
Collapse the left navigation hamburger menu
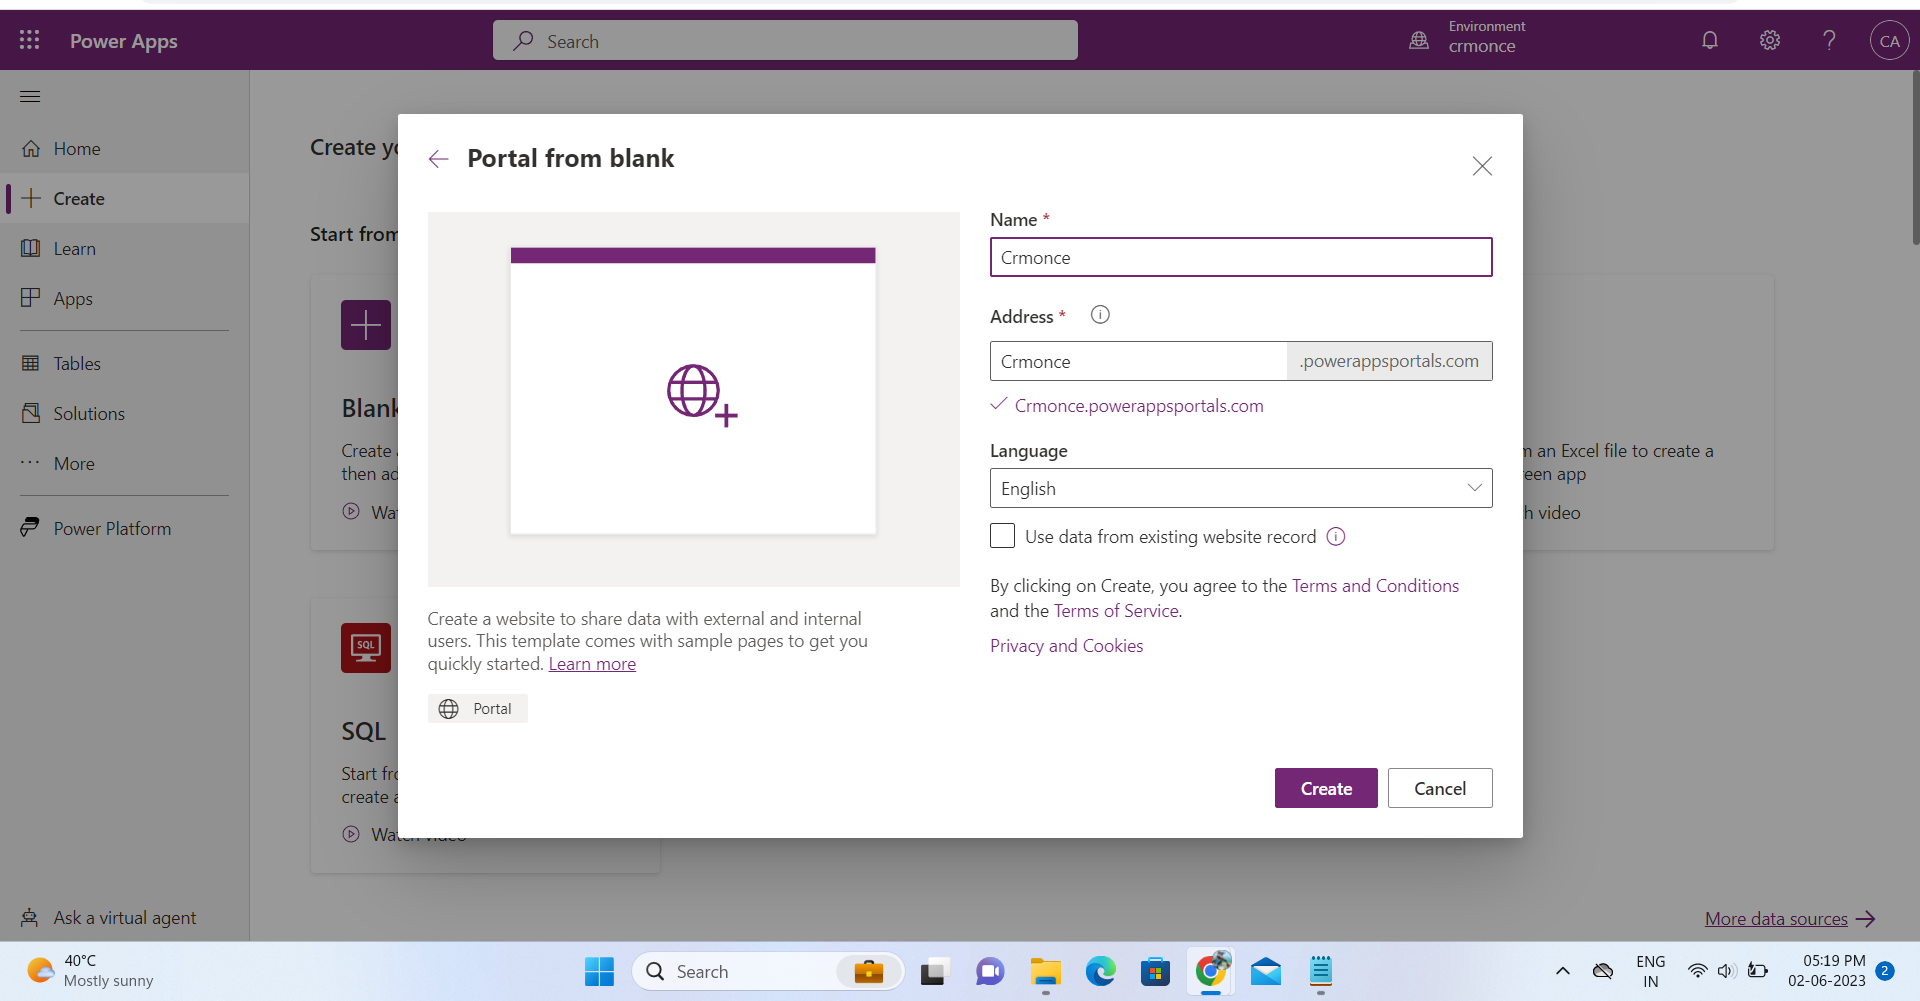point(30,97)
